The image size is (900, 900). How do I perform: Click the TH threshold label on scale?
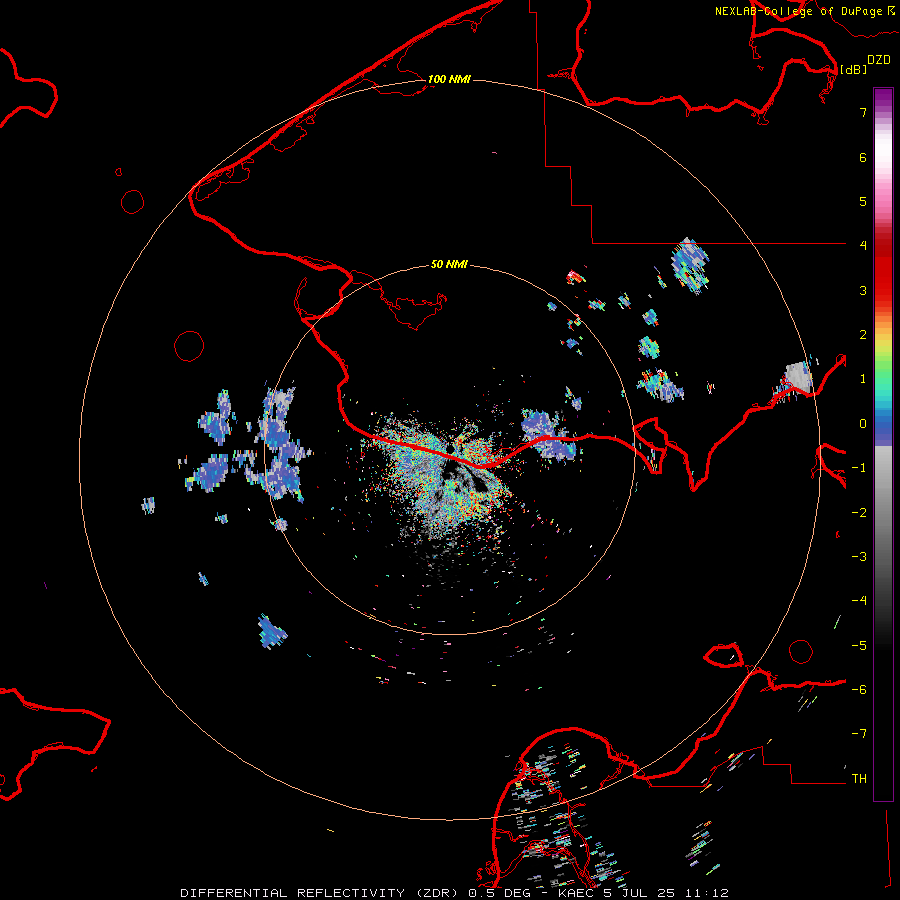859,778
